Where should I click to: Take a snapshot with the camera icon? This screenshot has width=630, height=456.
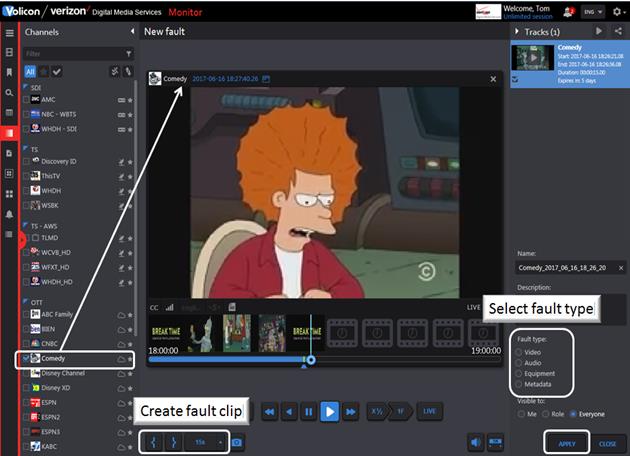237,443
